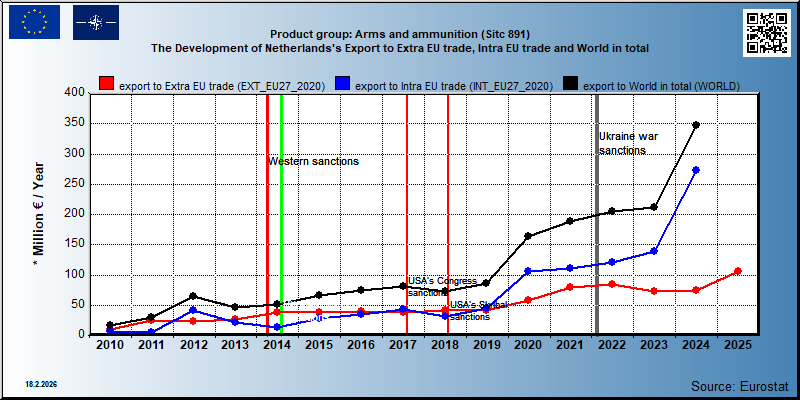Click the x-axis year label 2010
Image resolution: width=800 pixels, height=400 pixels.
pos(110,345)
